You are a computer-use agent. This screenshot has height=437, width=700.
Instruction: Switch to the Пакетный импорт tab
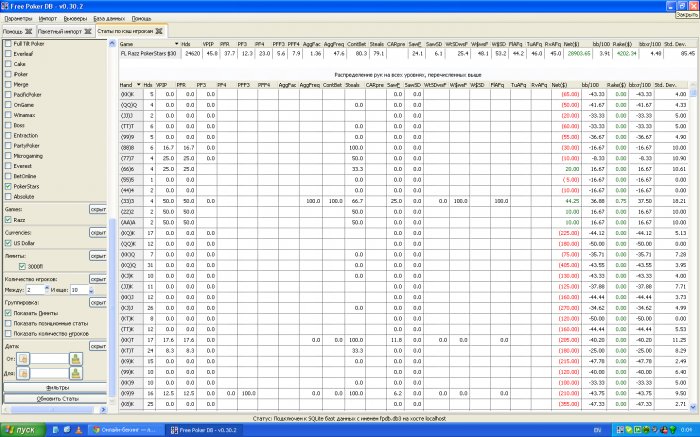click(x=60, y=31)
